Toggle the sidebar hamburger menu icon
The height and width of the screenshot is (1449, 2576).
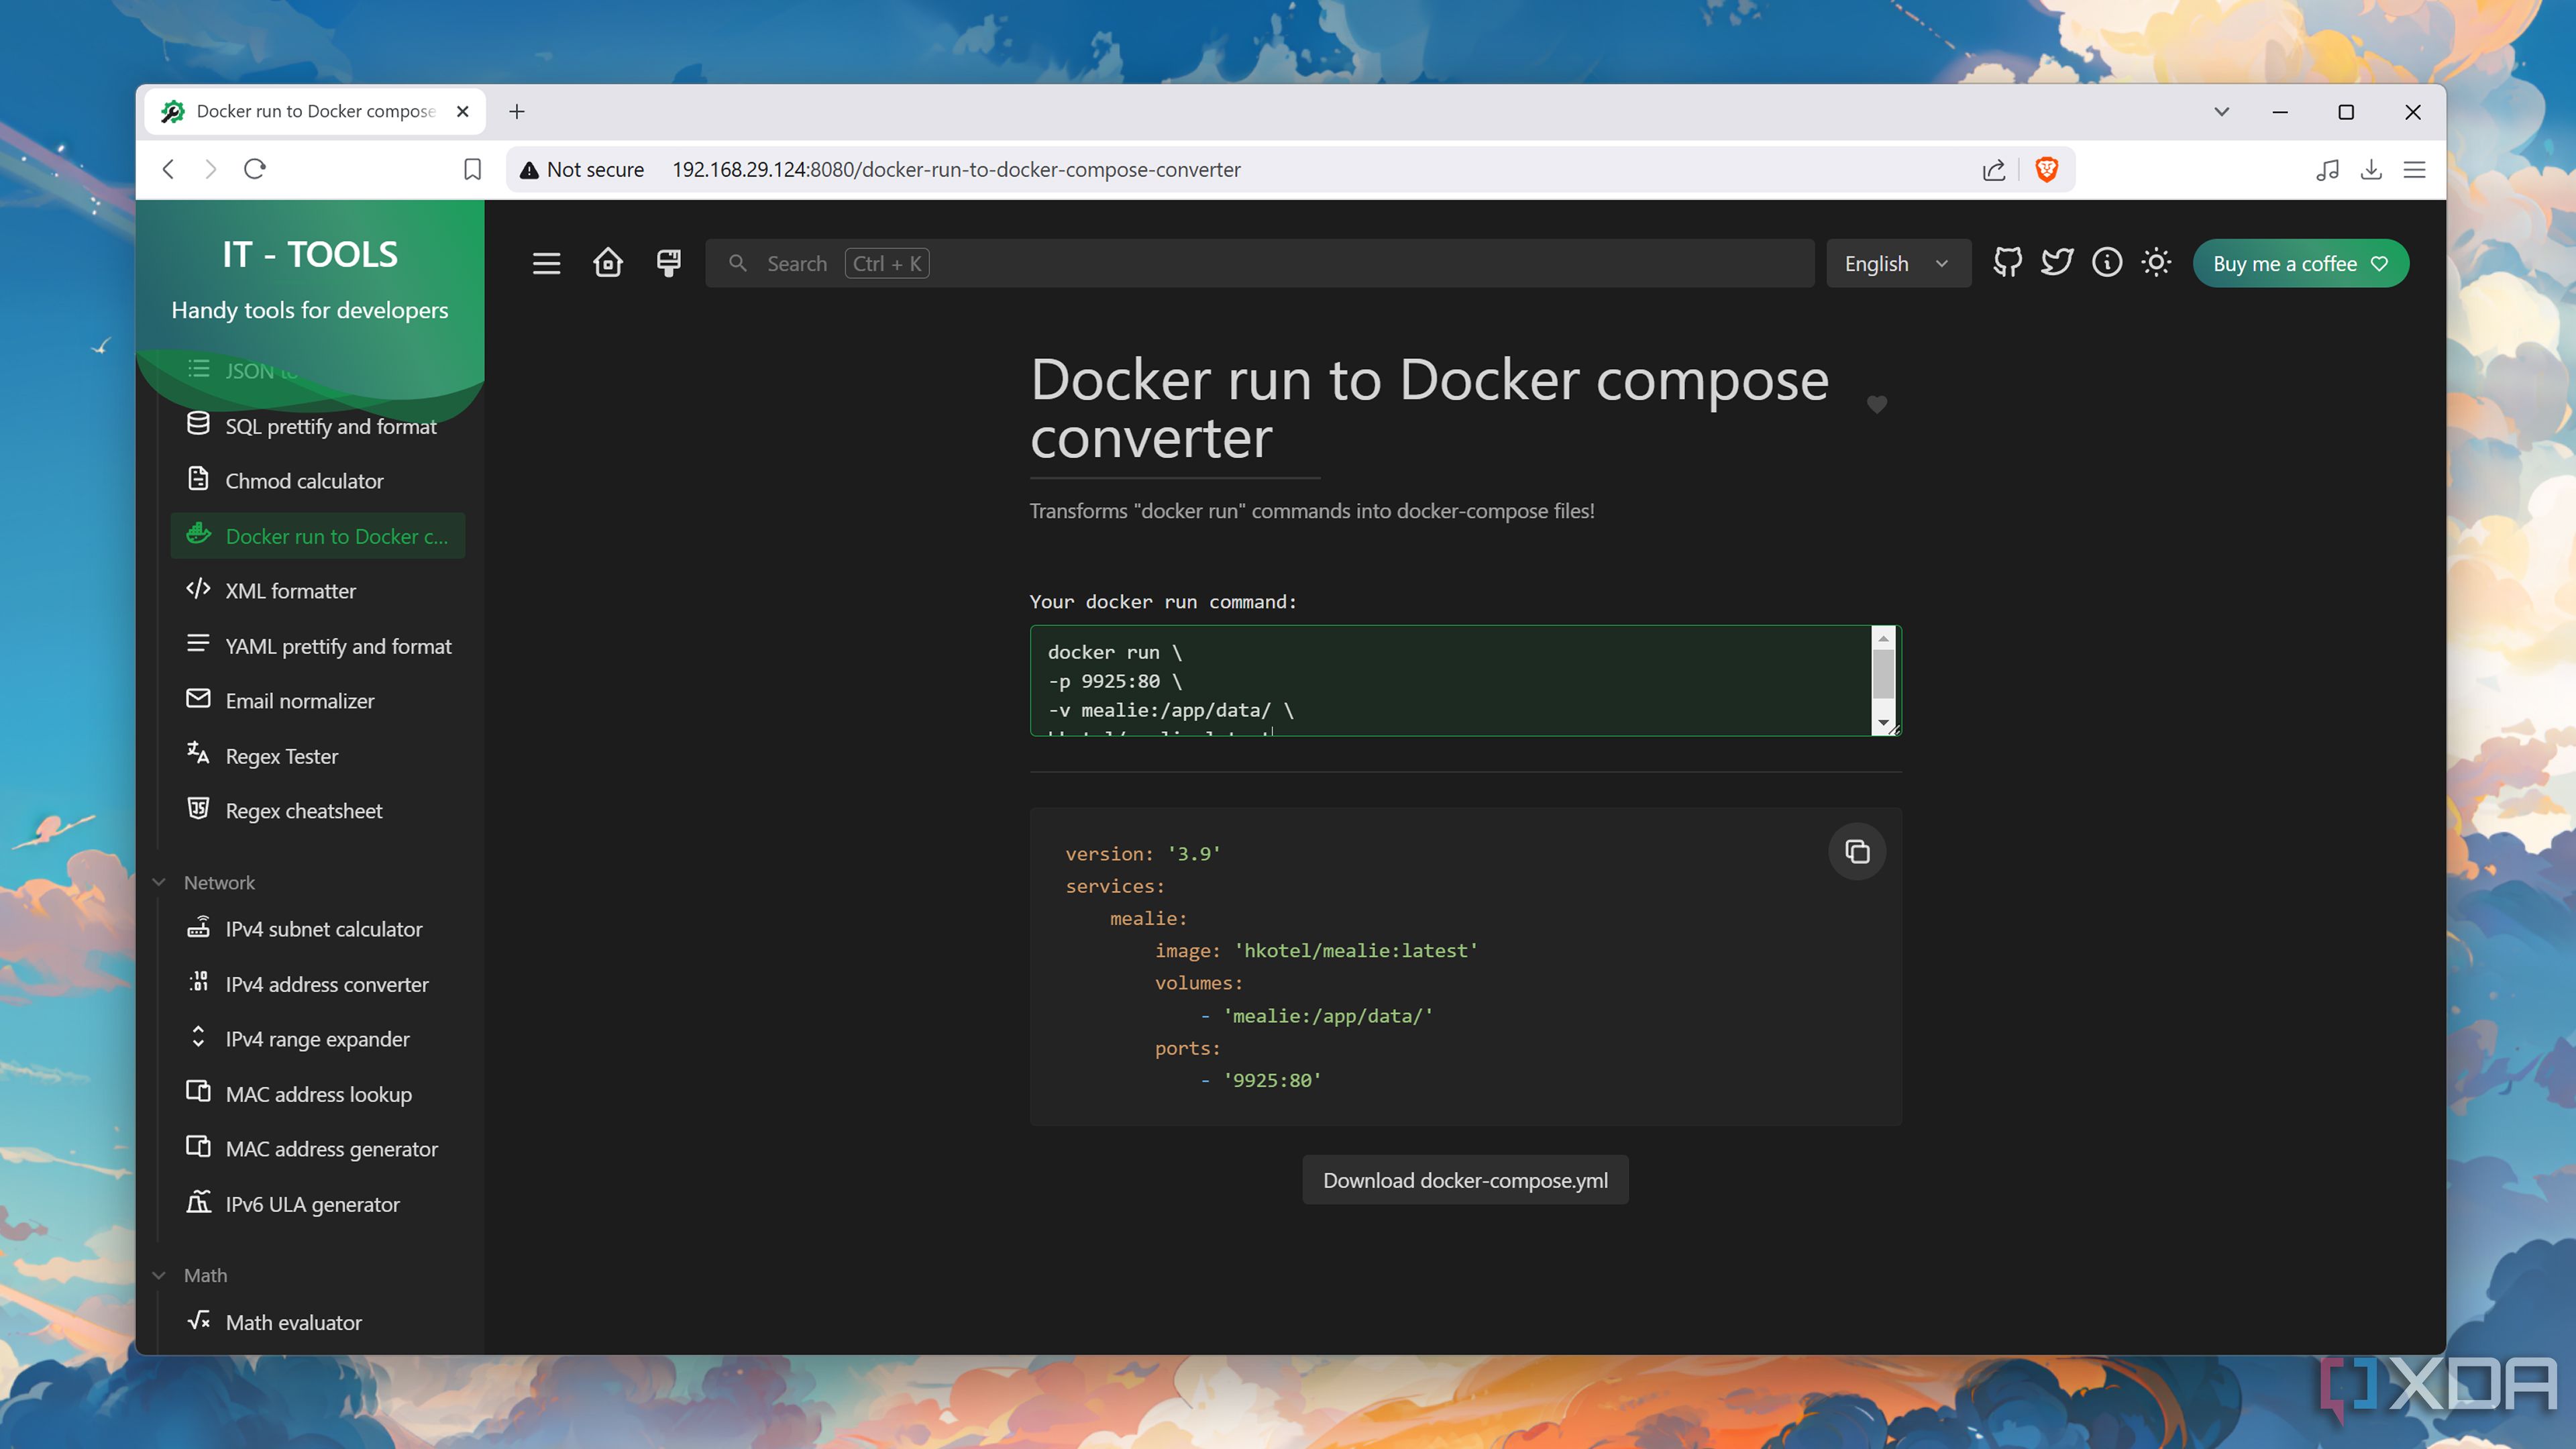click(x=546, y=263)
